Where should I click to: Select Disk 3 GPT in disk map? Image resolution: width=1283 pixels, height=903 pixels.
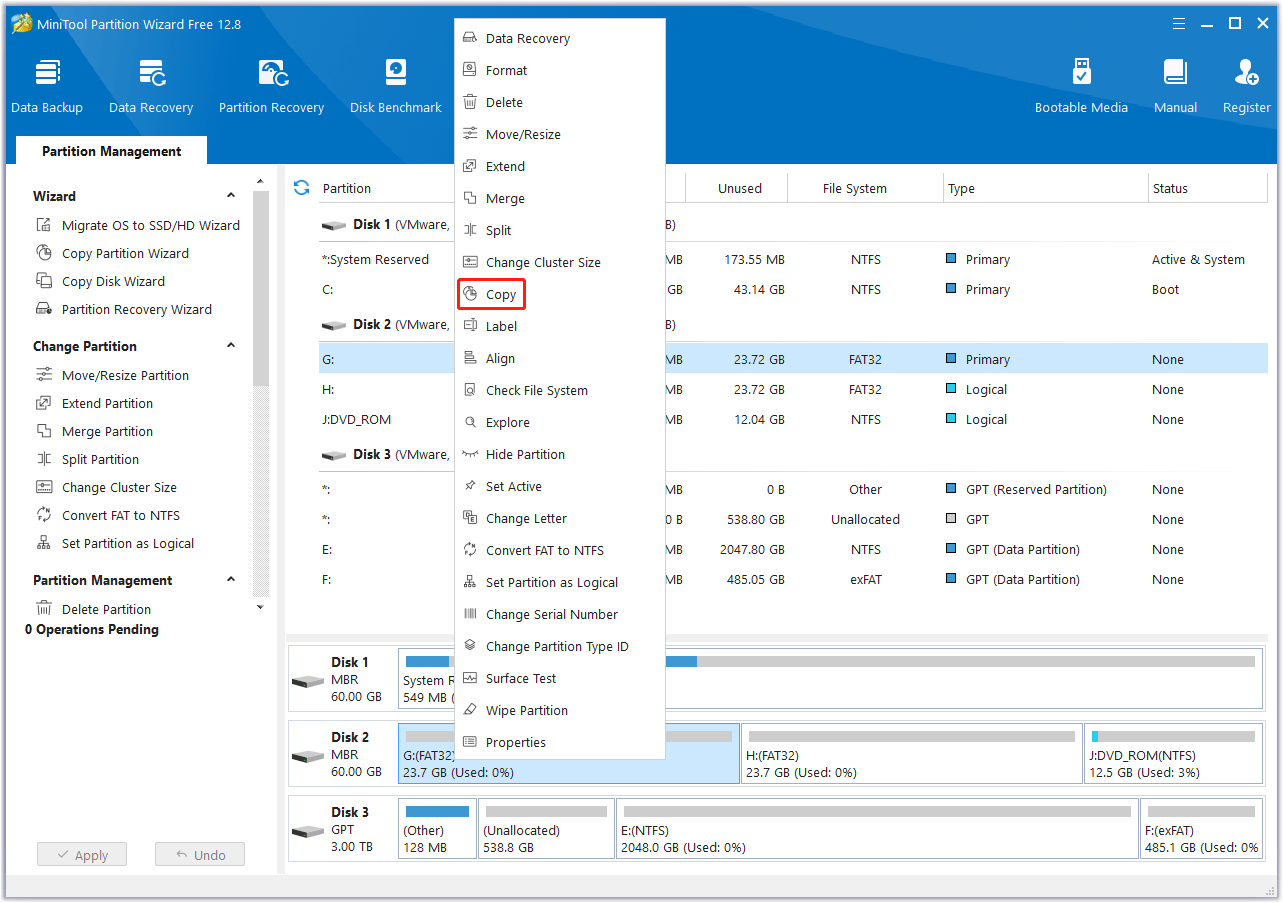pyautogui.click(x=342, y=828)
